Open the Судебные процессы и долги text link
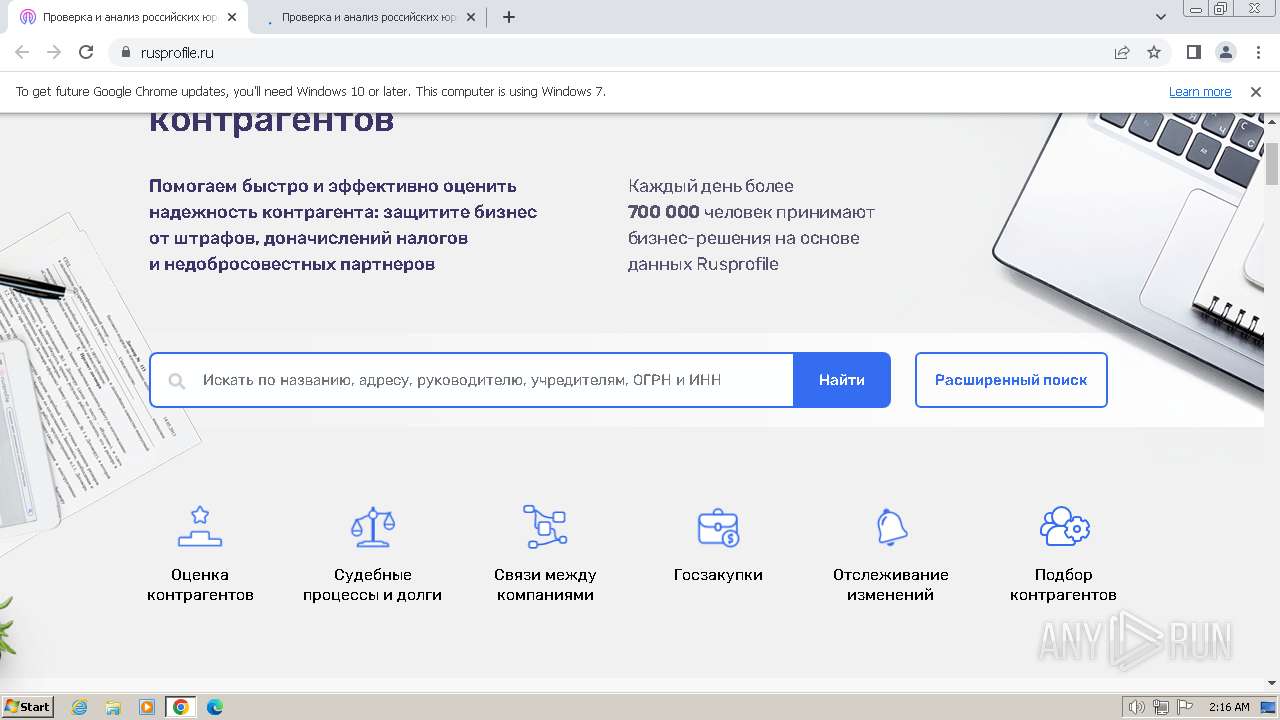The image size is (1280, 720). [373, 585]
